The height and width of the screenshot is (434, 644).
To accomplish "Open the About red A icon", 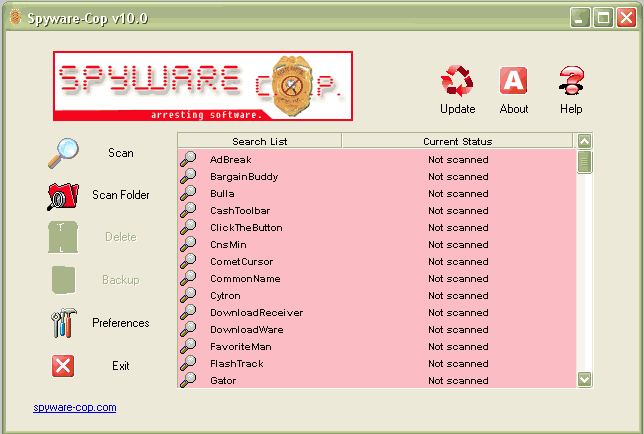I will point(513,80).
